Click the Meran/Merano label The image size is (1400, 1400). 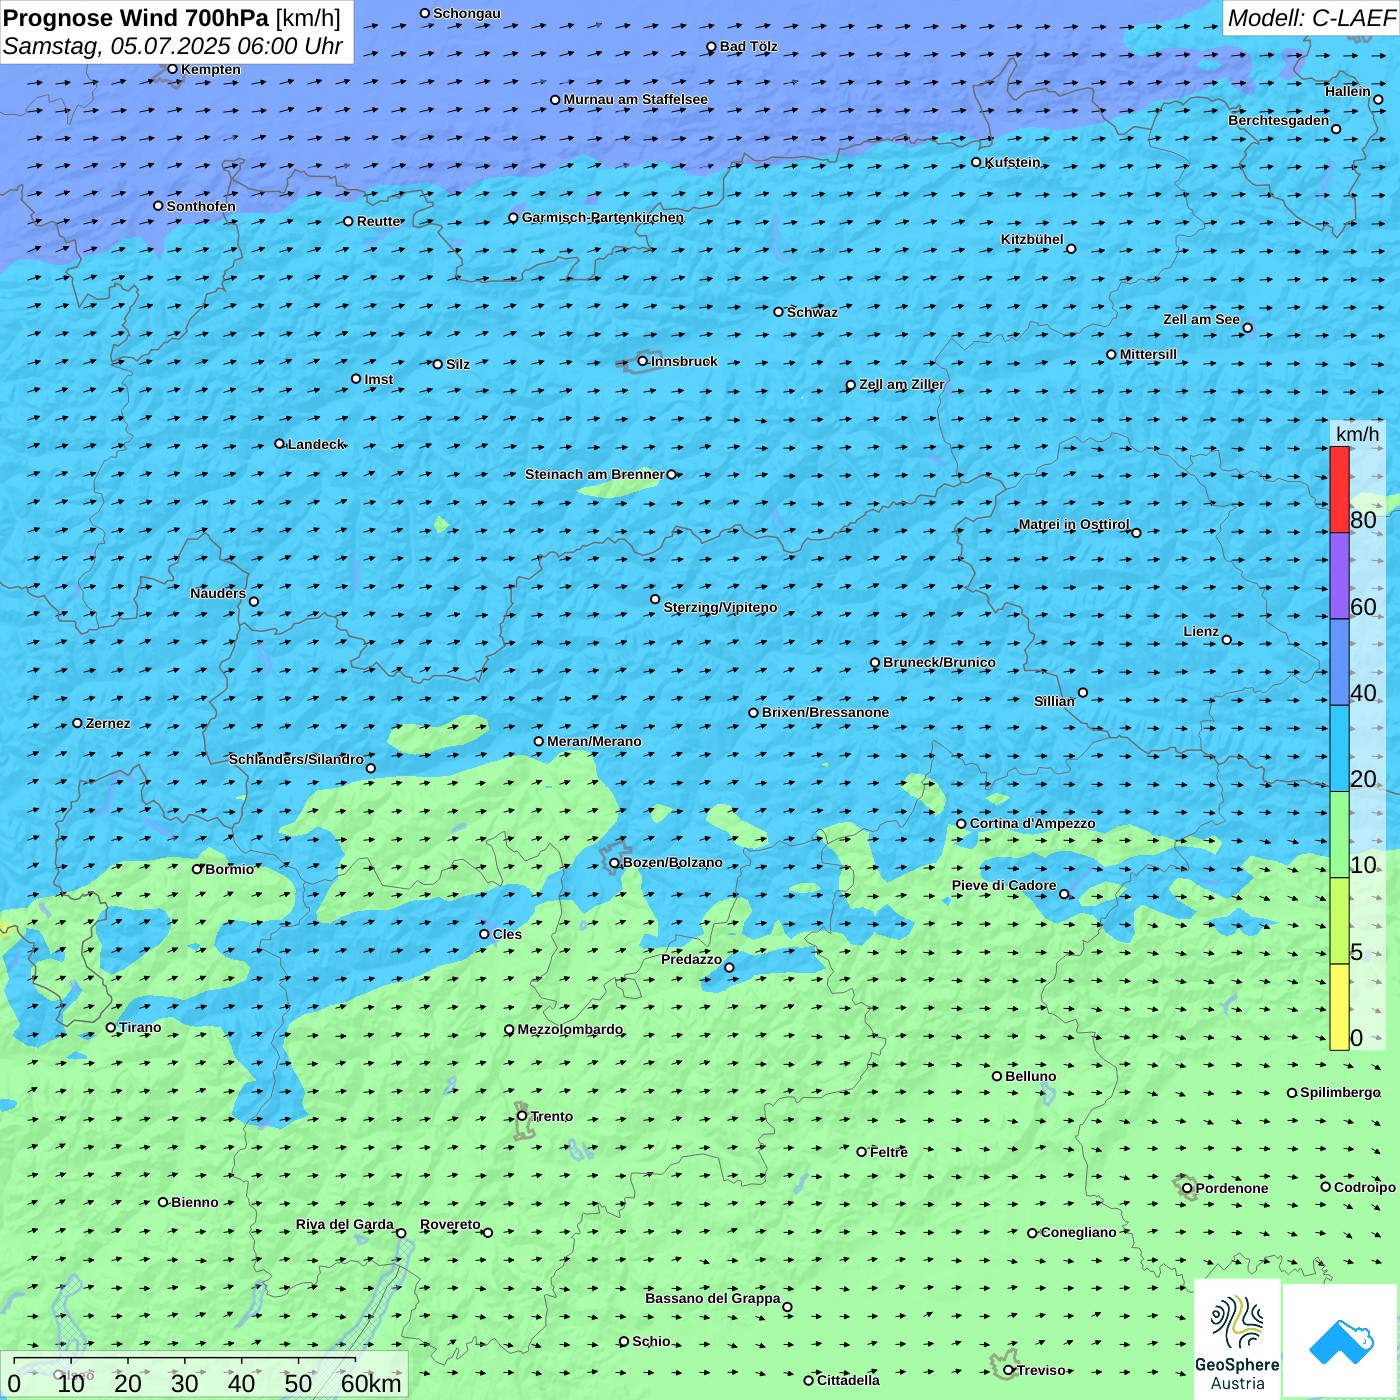coord(594,741)
